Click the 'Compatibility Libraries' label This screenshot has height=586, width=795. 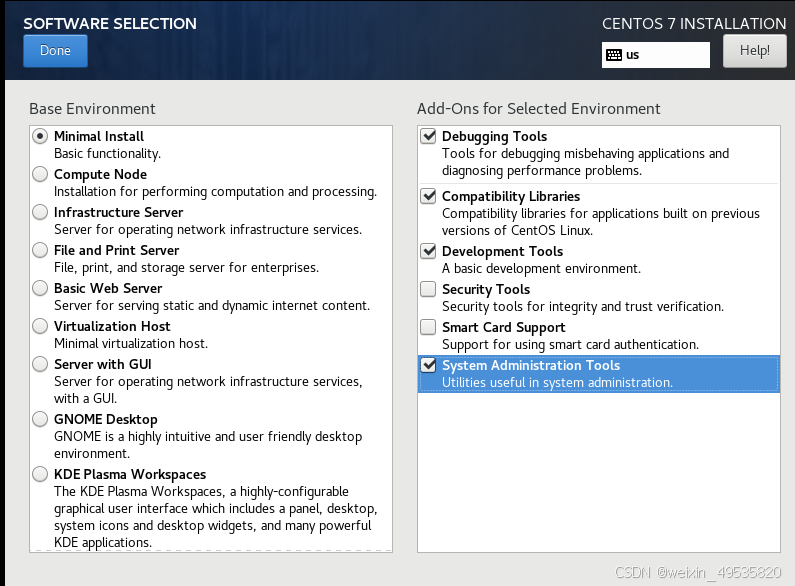[511, 196]
